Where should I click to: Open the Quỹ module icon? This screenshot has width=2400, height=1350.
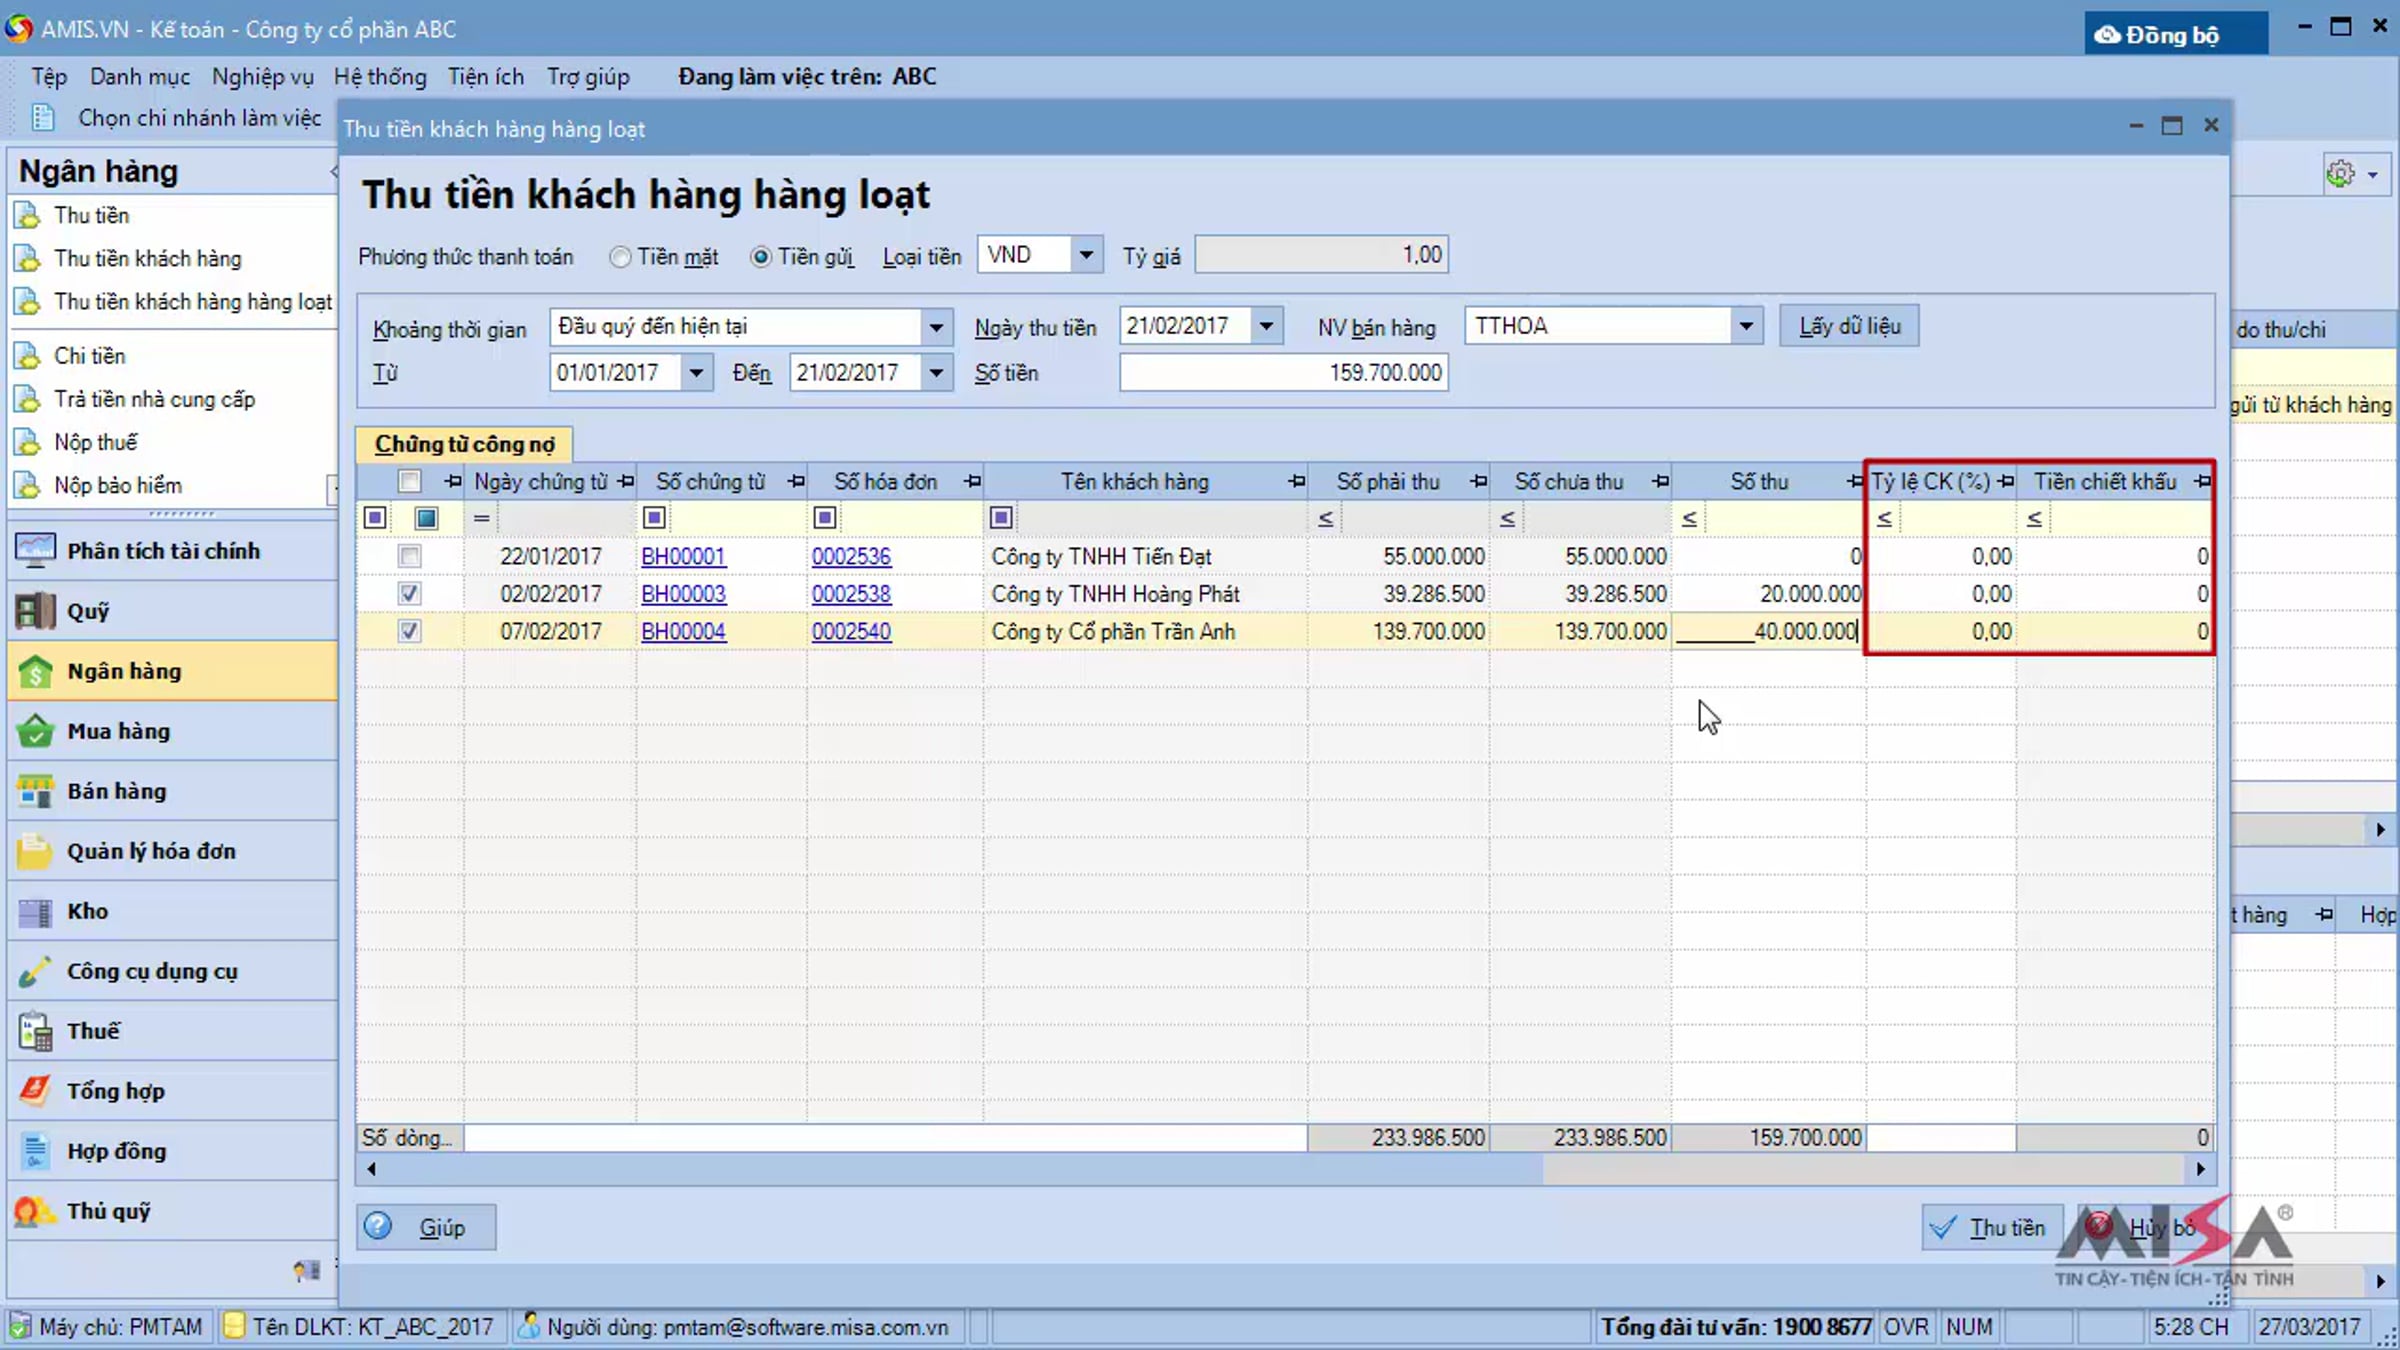[35, 611]
